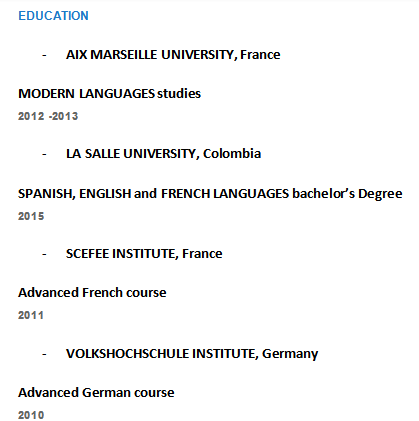Click the dash bullet before LA SALLE
The height and width of the screenshot is (421, 419).
44,154
